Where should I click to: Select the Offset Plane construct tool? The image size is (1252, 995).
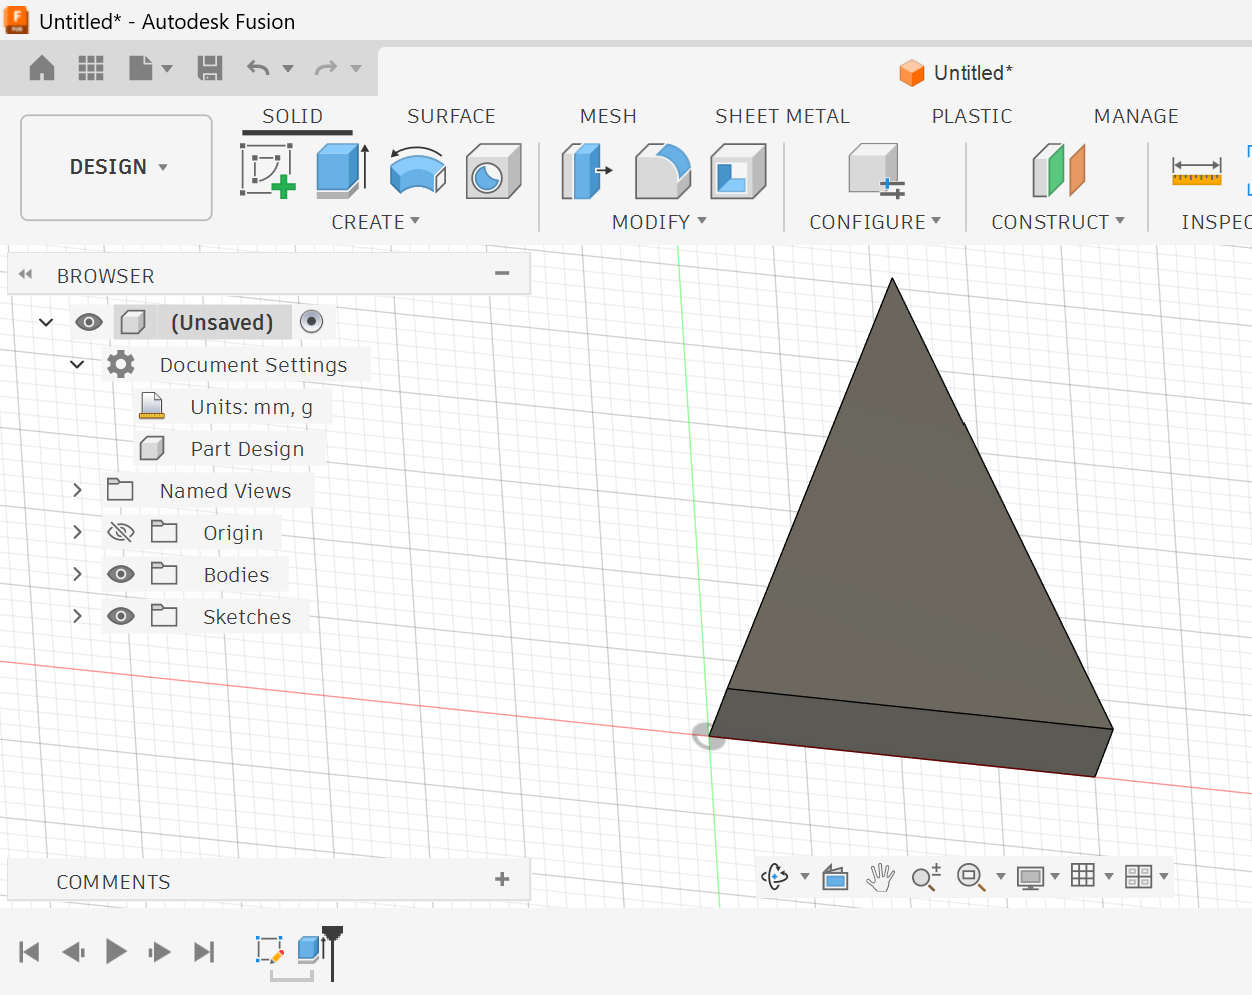pyautogui.click(x=1058, y=170)
